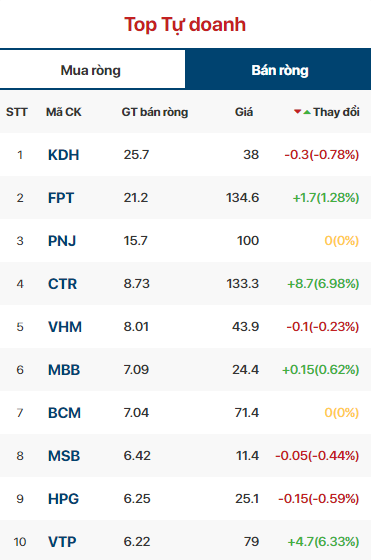The image size is (371, 560).
Task: Click the Giá column header
Action: tap(244, 112)
